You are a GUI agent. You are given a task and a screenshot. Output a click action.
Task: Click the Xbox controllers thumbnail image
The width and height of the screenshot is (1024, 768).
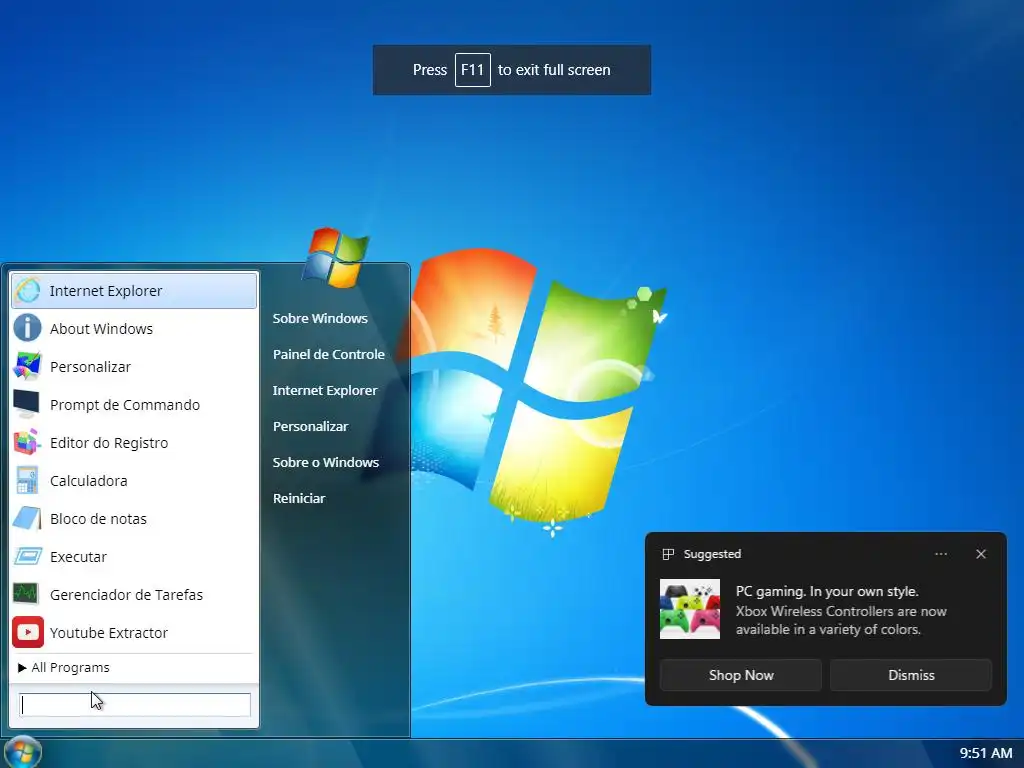click(690, 609)
